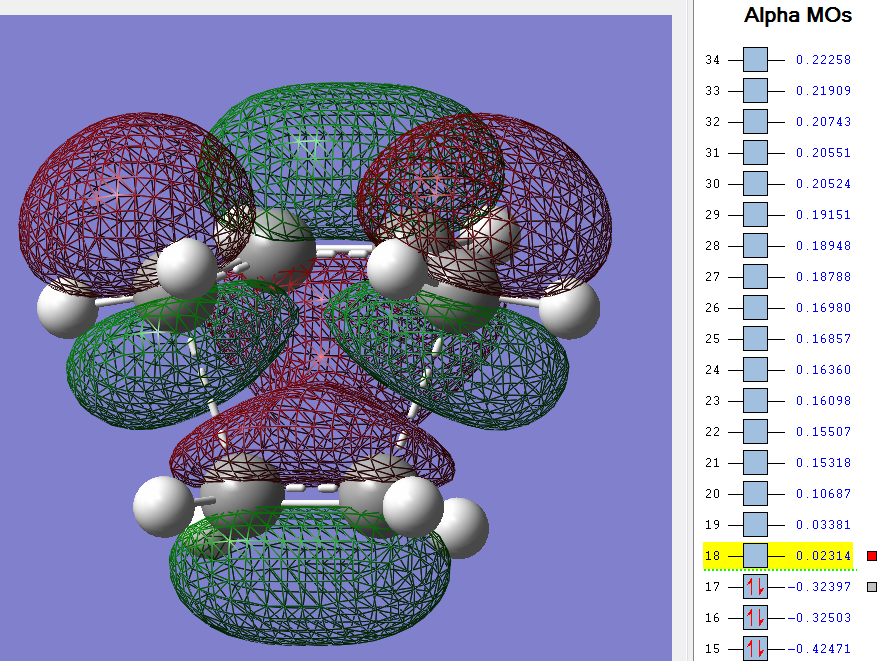Select the doubly occupied box of orbital 17
The image size is (886, 661).
pyautogui.click(x=755, y=587)
